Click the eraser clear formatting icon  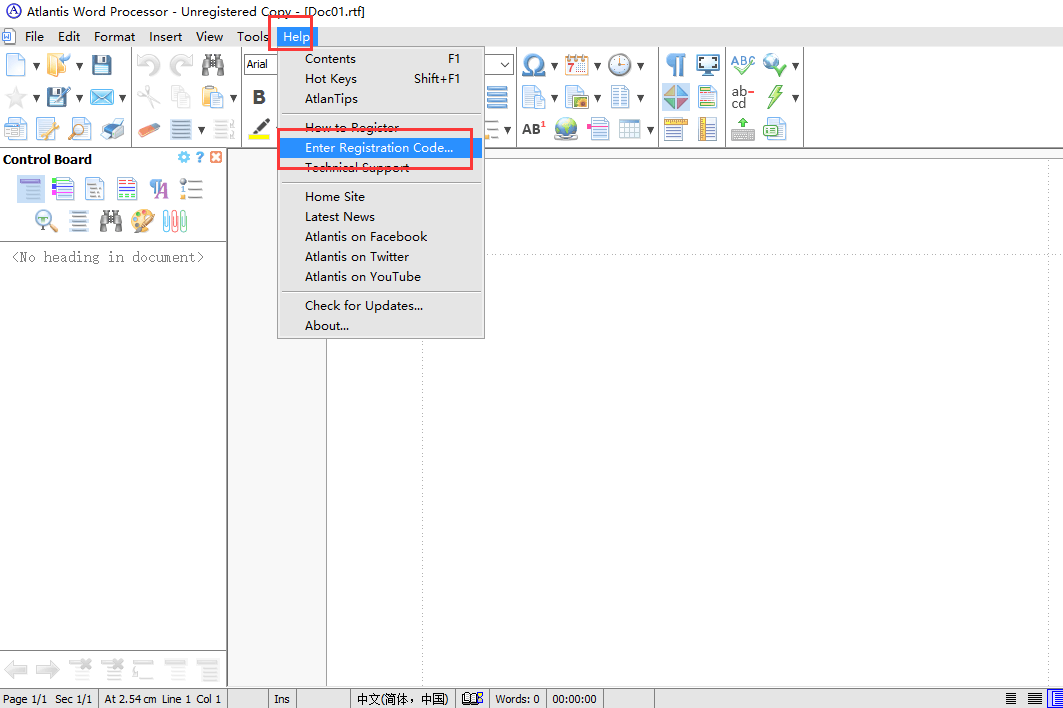tap(148, 129)
